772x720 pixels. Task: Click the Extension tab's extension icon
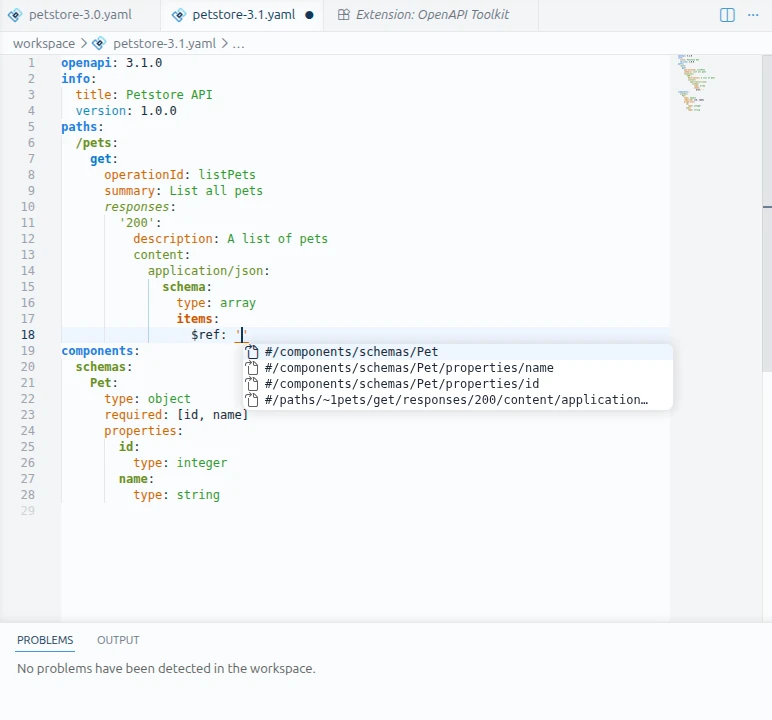pyautogui.click(x=344, y=15)
